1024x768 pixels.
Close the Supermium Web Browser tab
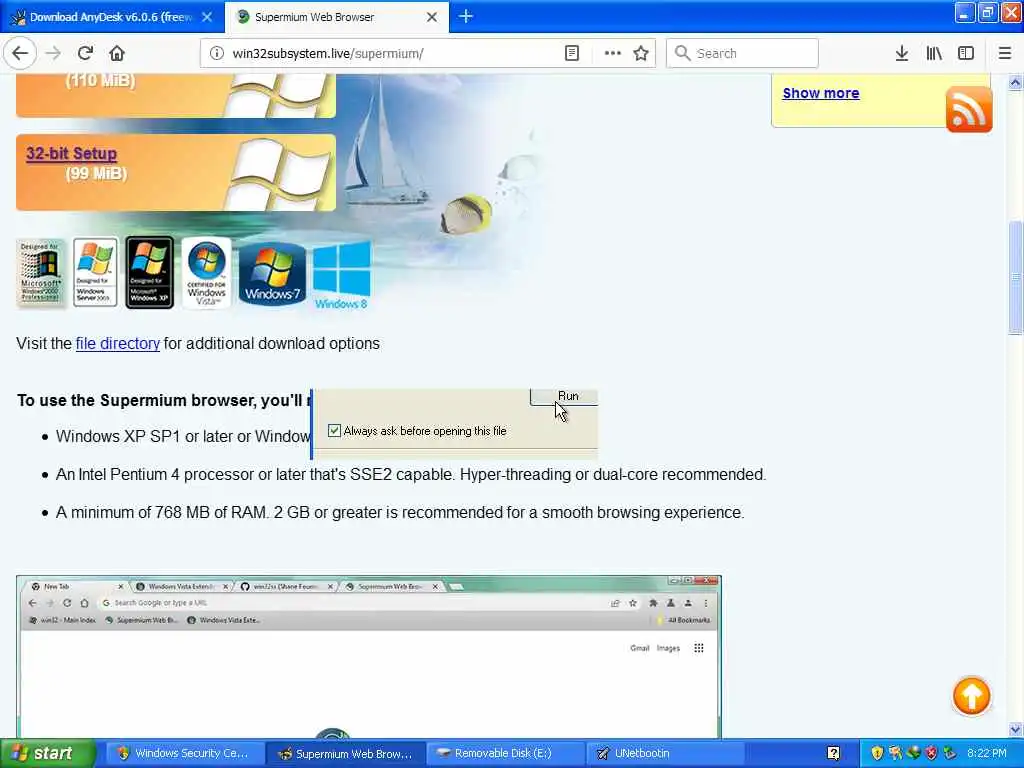pos(432,17)
